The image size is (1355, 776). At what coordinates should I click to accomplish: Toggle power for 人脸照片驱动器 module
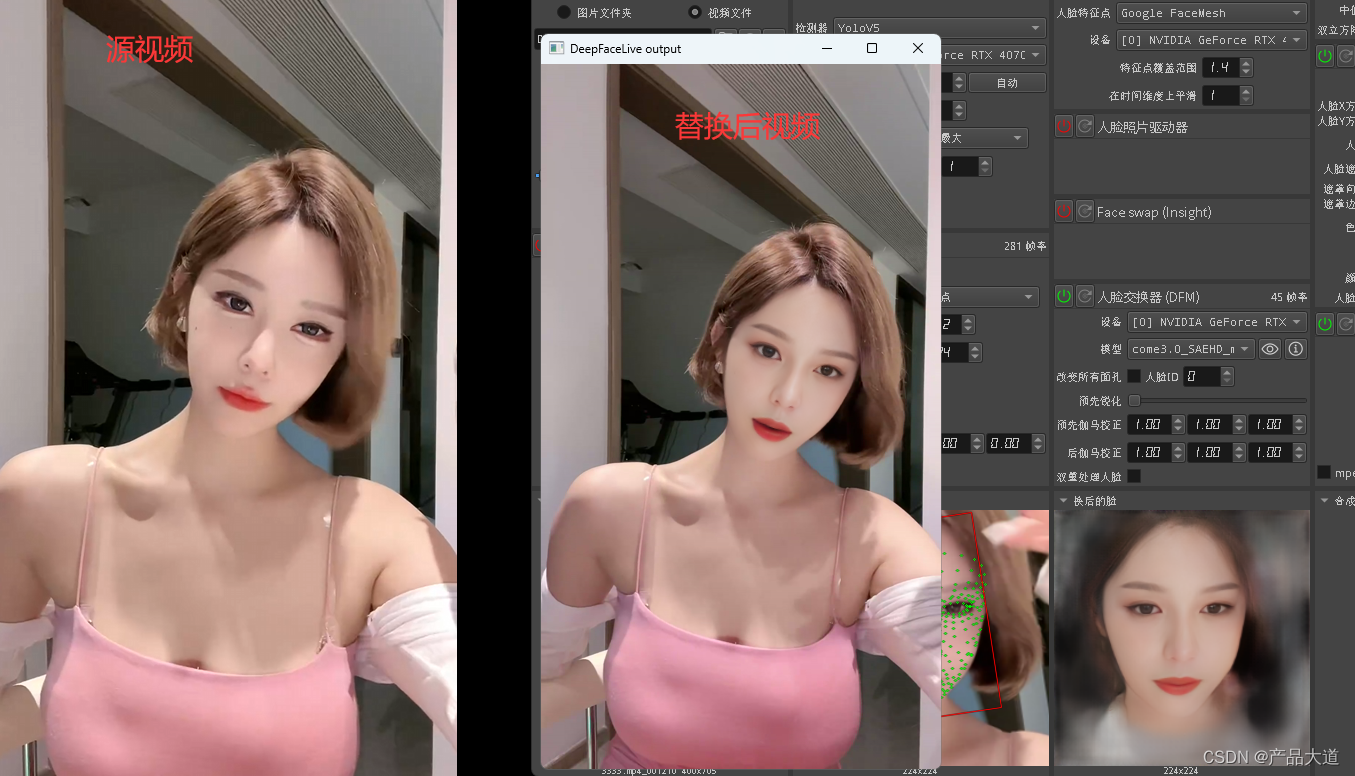(1064, 127)
